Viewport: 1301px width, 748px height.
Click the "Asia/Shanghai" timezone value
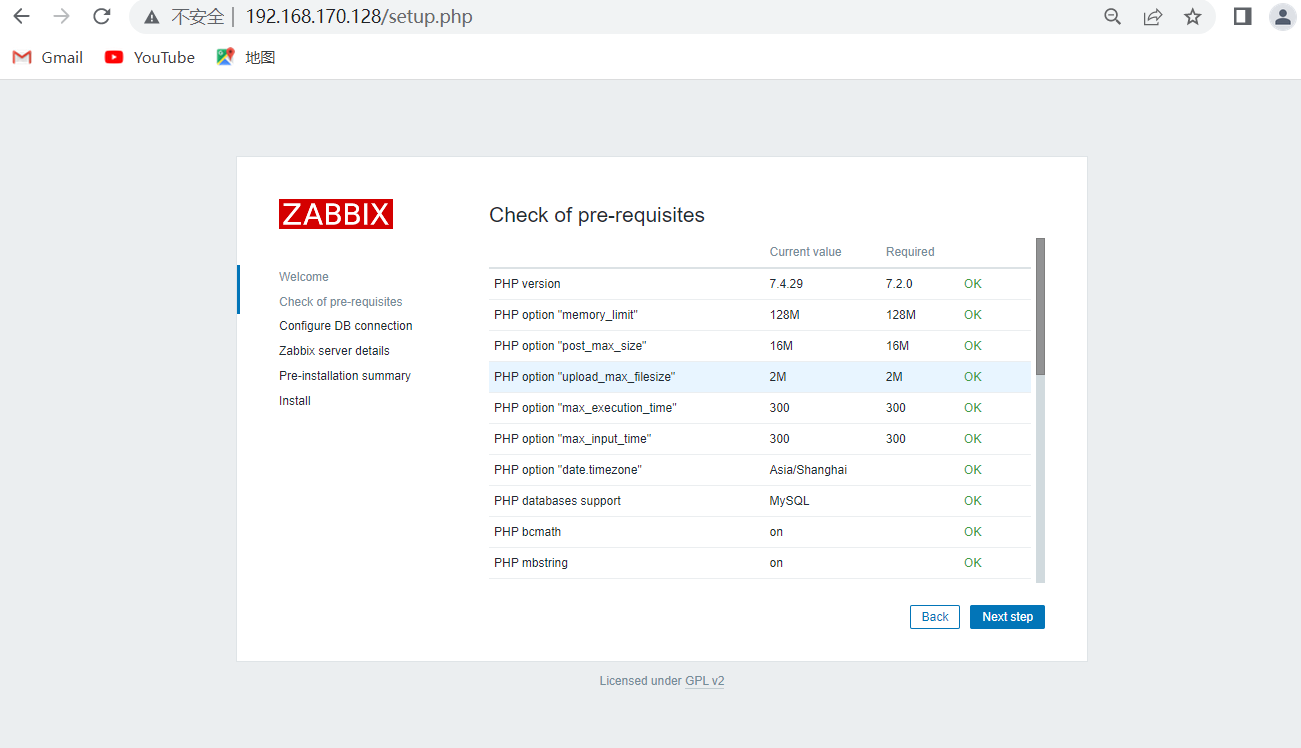[808, 470]
